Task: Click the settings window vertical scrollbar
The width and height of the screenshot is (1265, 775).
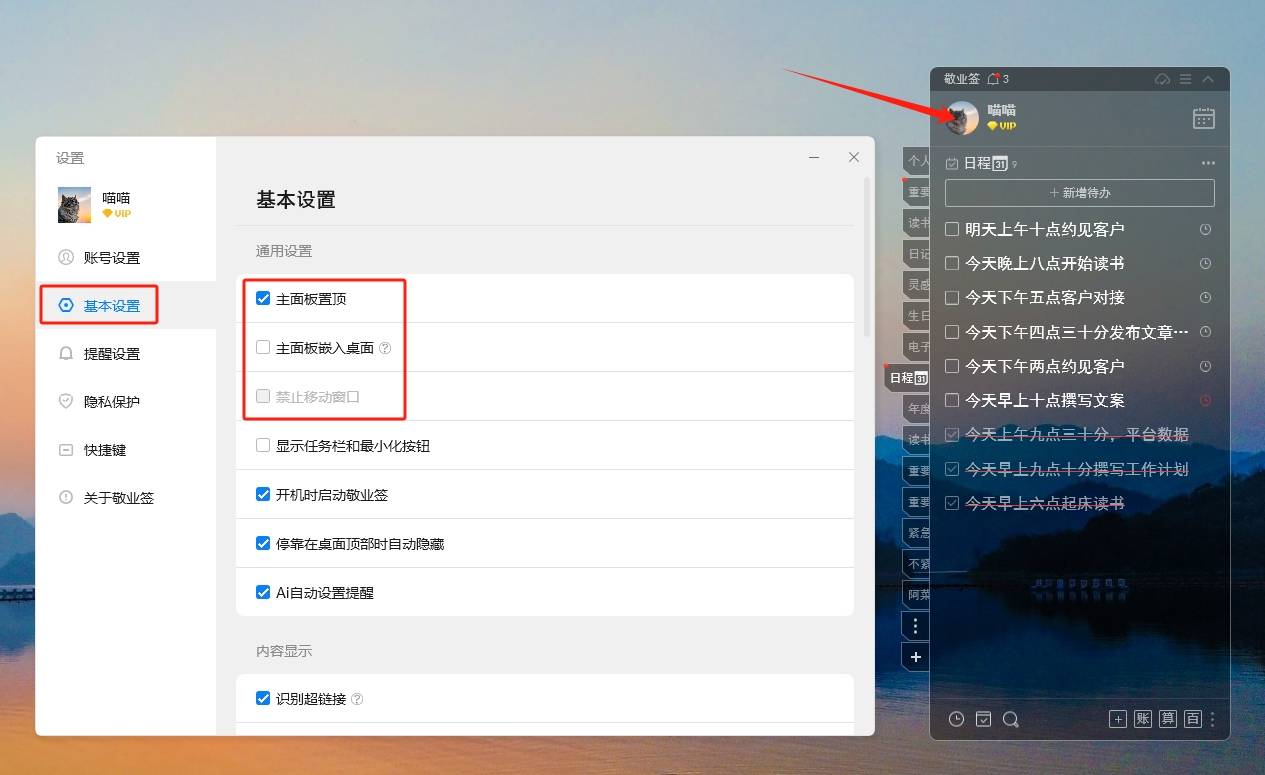Action: [x=867, y=258]
